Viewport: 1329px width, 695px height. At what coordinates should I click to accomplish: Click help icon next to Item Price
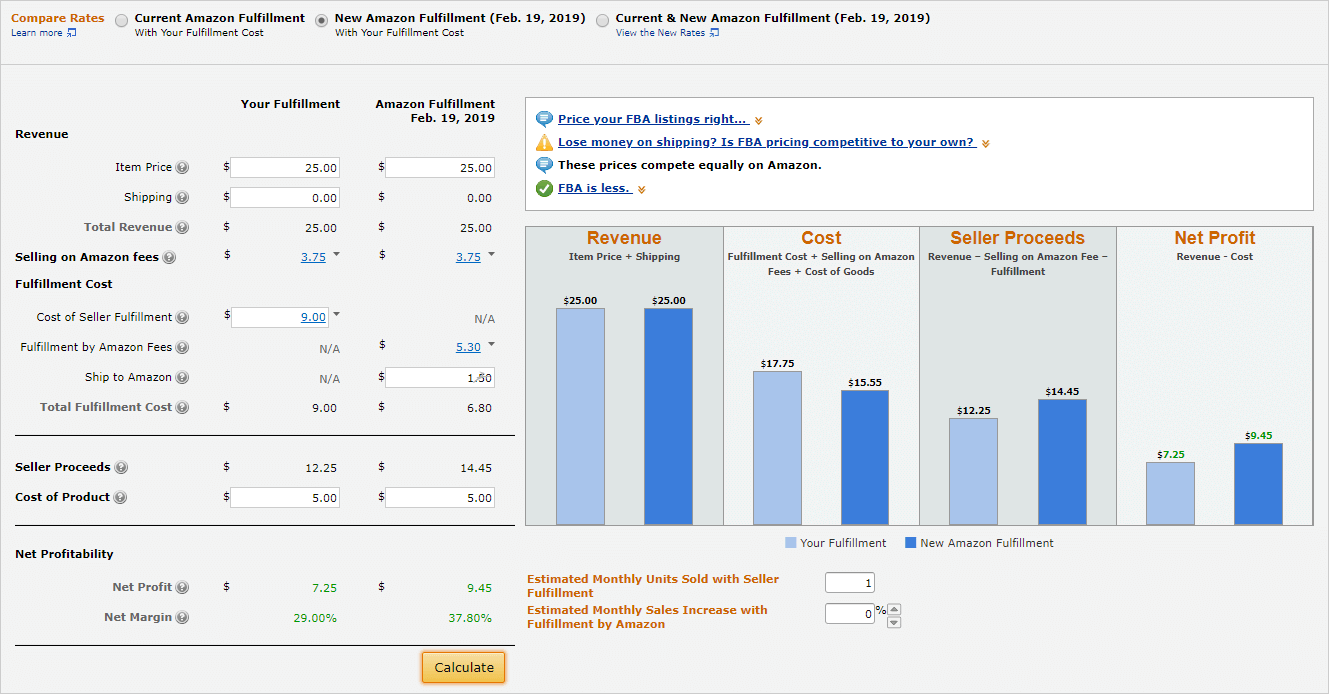(182, 168)
